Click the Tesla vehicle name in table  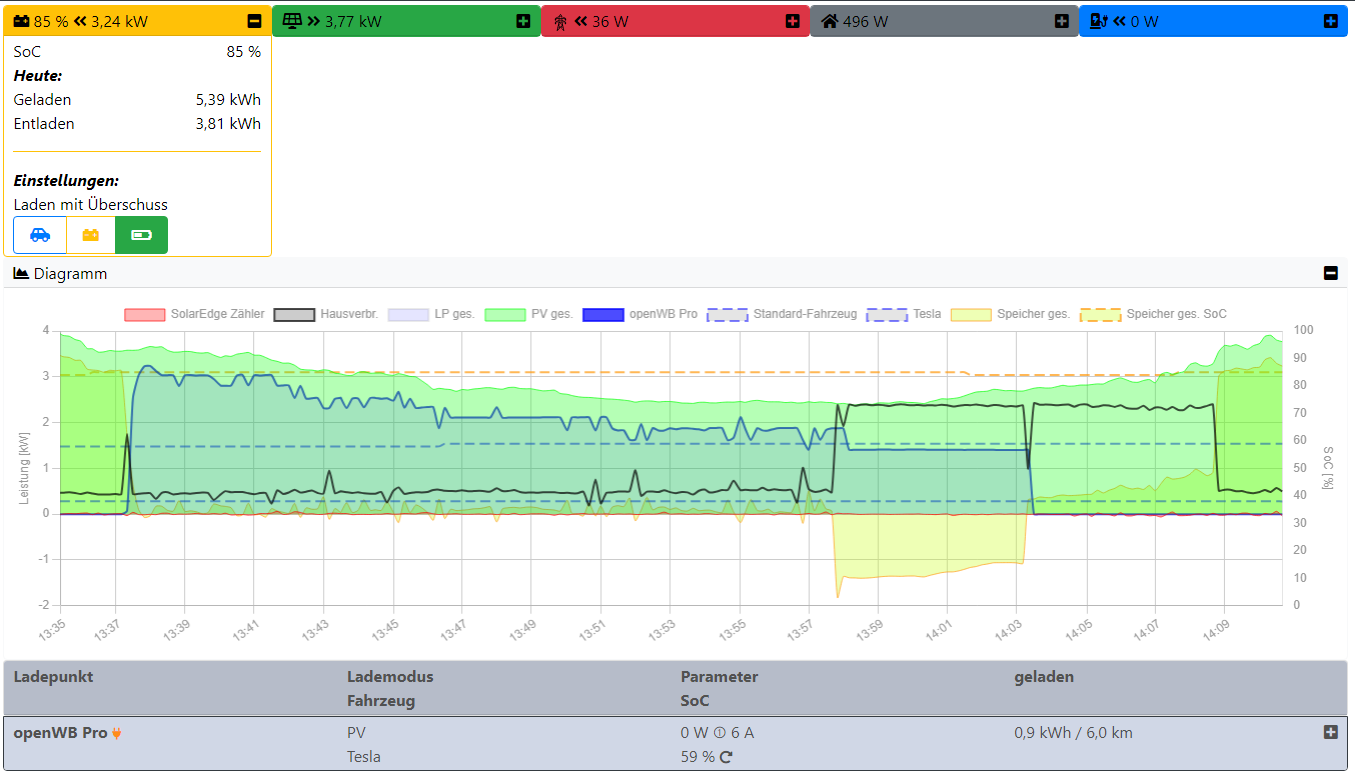[x=364, y=757]
